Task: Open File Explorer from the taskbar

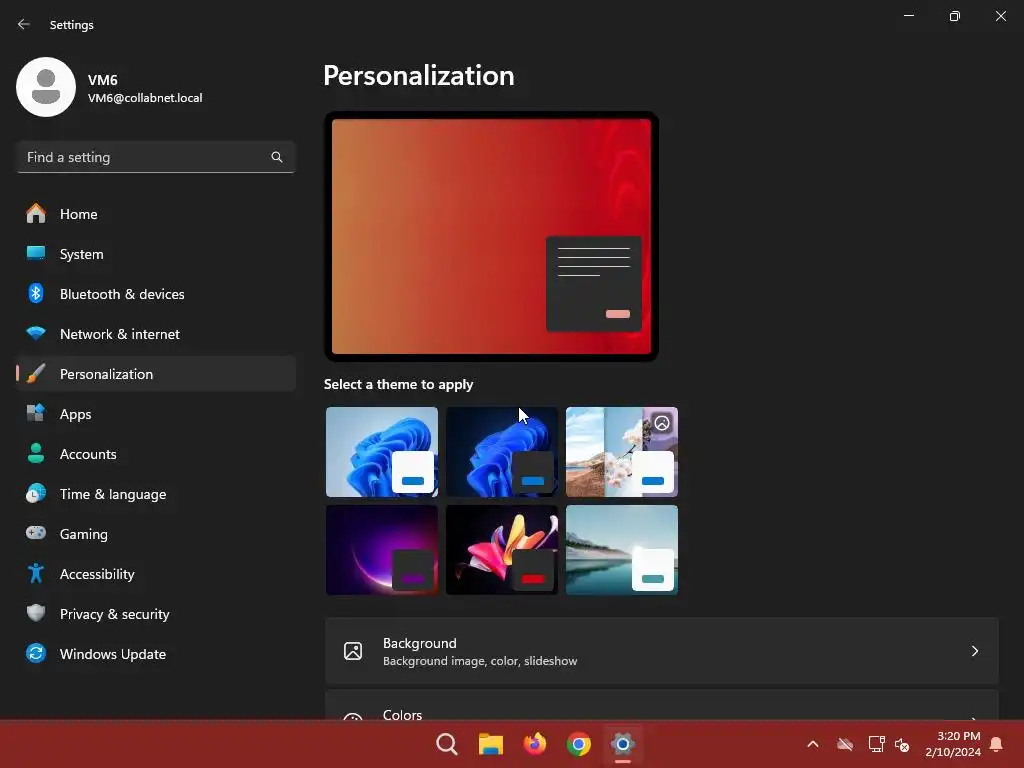Action: [490, 744]
